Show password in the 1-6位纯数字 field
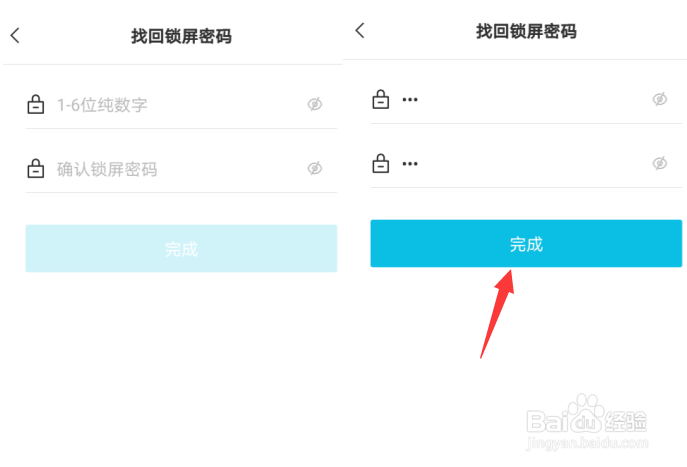This screenshot has height=467, width=687. [x=315, y=104]
